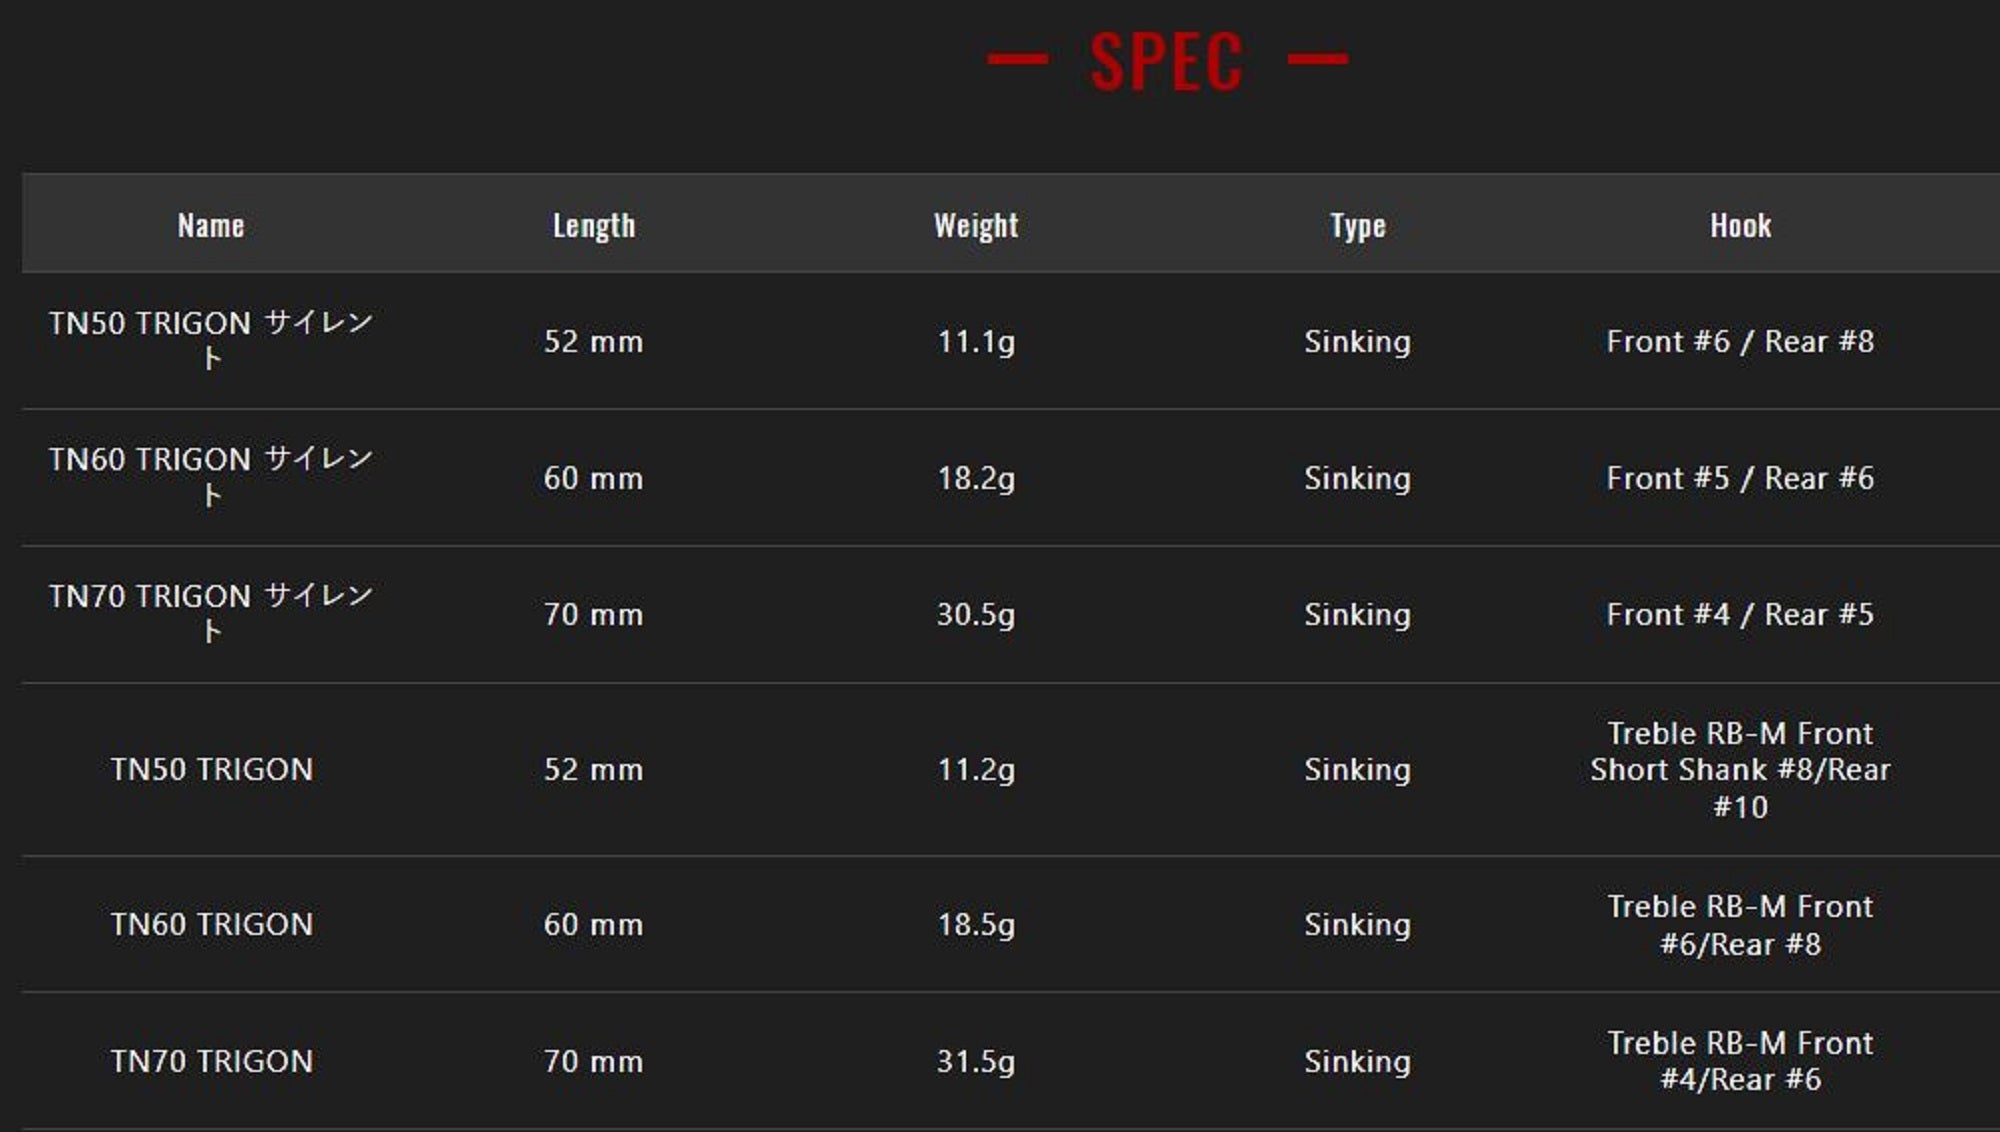This screenshot has height=1132, width=2000.
Task: Click the Front #6 / Rear #8 hook cell
Action: tap(1740, 342)
